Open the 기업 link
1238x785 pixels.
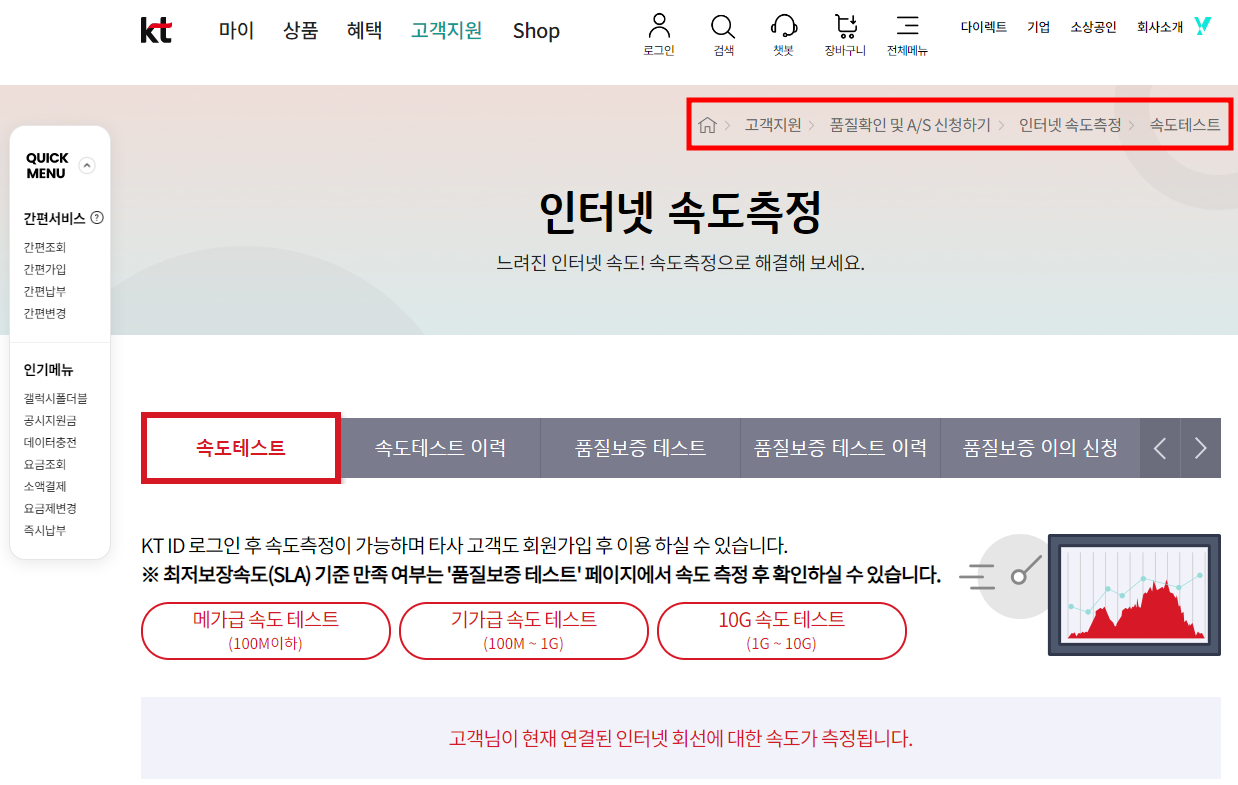[x=1039, y=28]
